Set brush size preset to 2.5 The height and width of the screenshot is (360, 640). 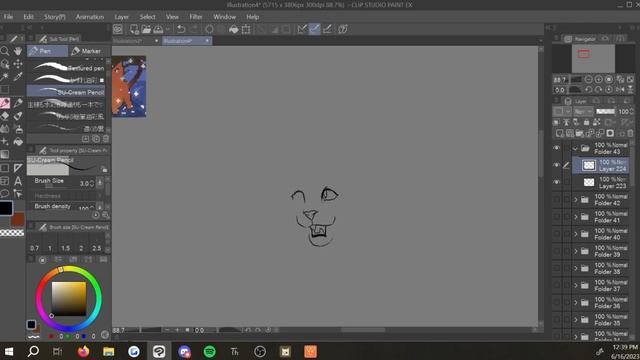point(97,248)
